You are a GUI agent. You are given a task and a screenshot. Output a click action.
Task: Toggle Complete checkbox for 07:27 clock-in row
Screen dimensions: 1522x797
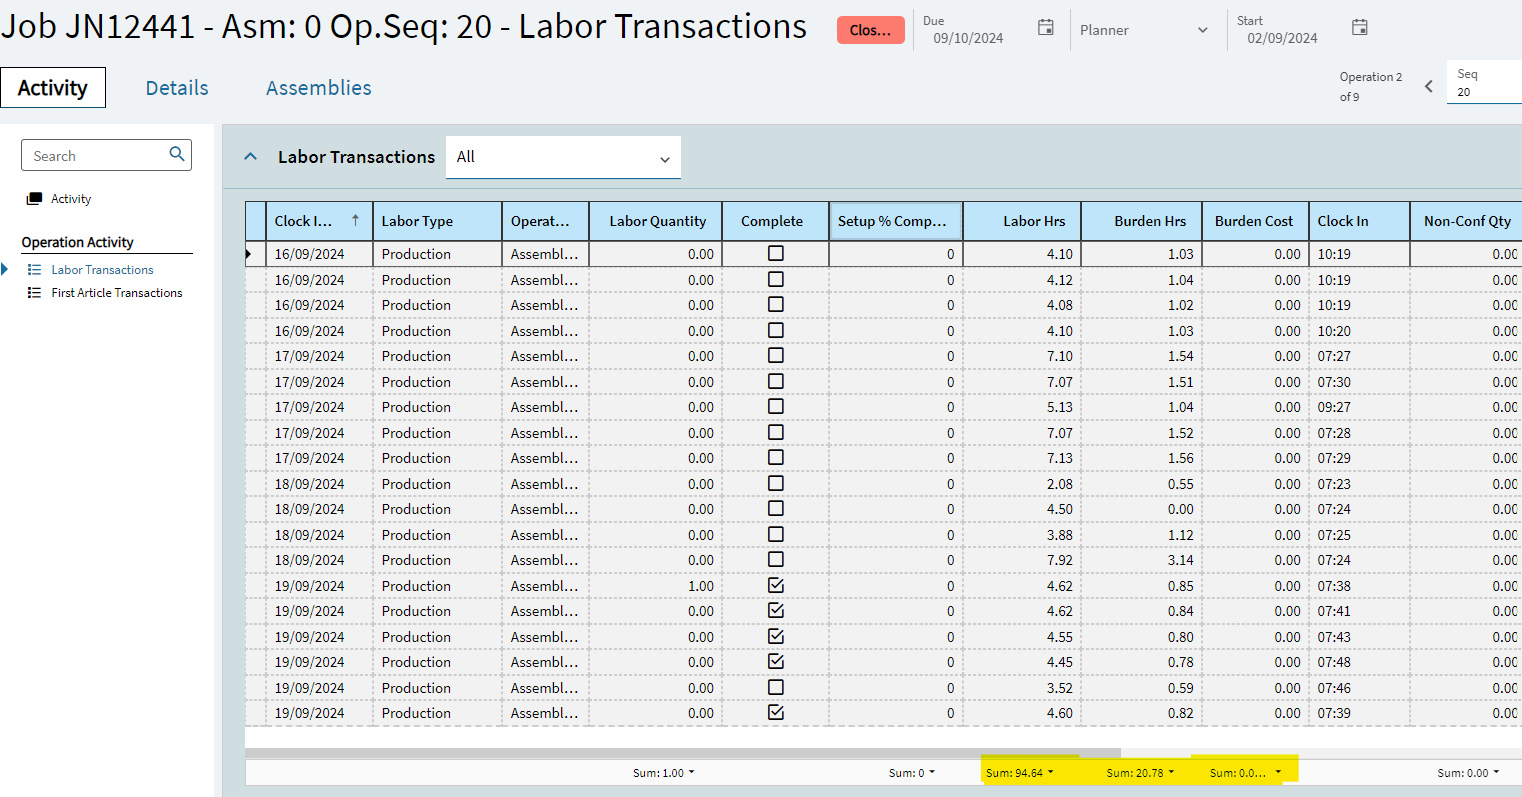pyautogui.click(x=775, y=355)
